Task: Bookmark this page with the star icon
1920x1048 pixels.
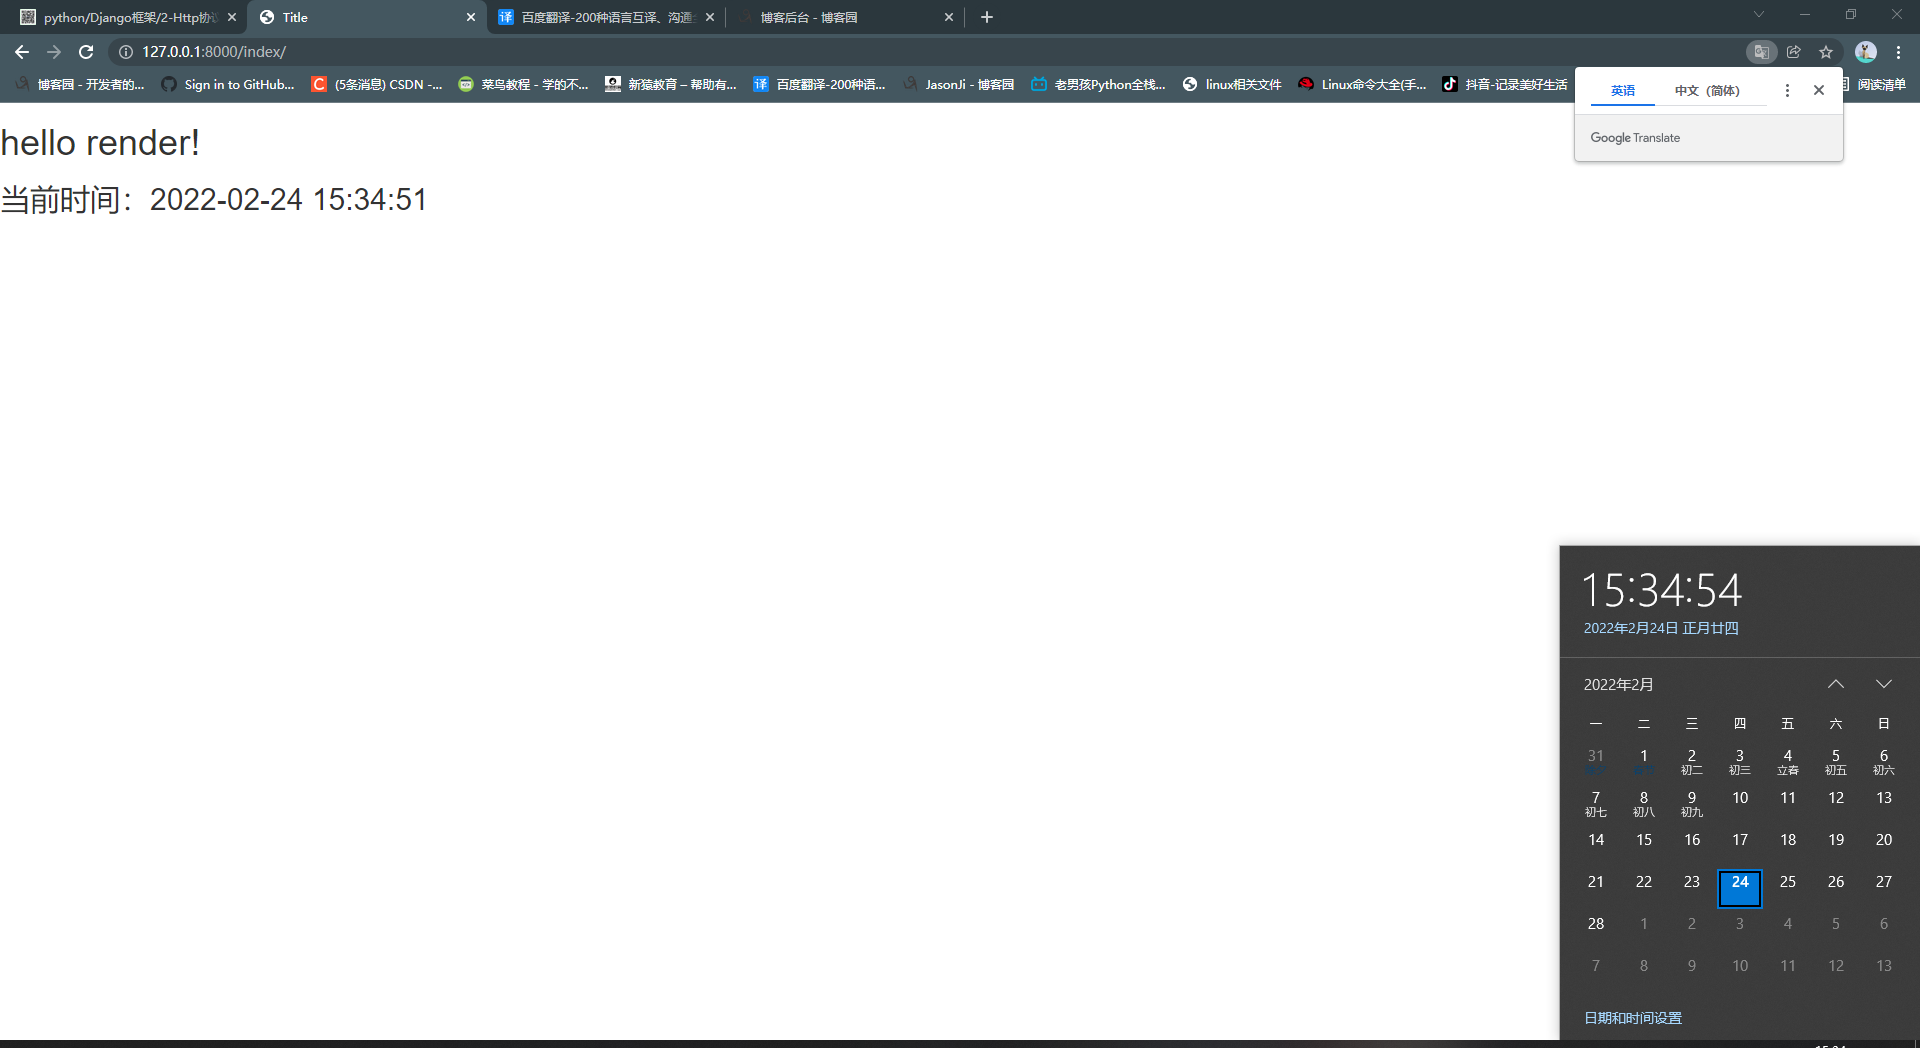Action: tap(1826, 52)
